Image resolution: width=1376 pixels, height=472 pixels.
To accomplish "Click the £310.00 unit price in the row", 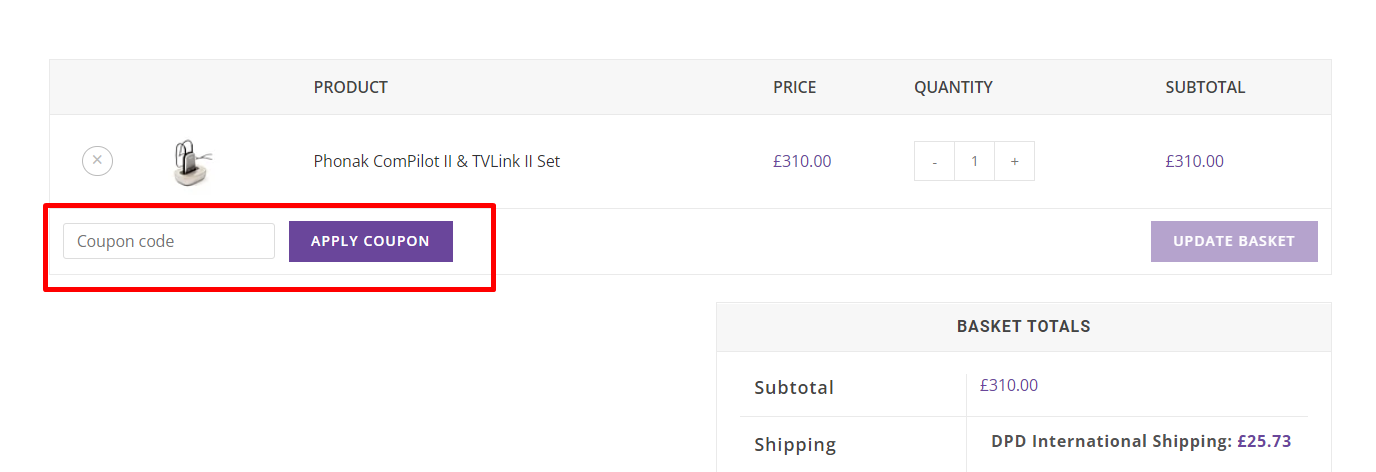I will coord(802,161).
